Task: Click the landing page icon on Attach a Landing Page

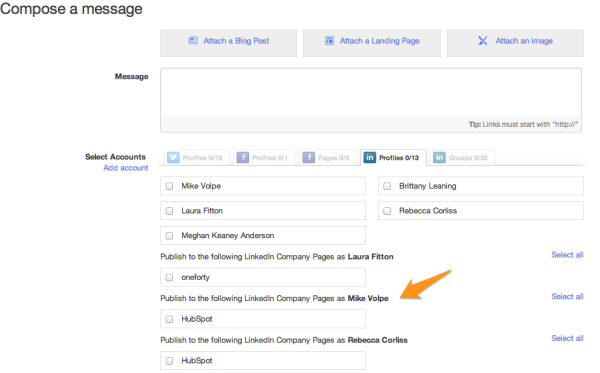Action: 329,41
